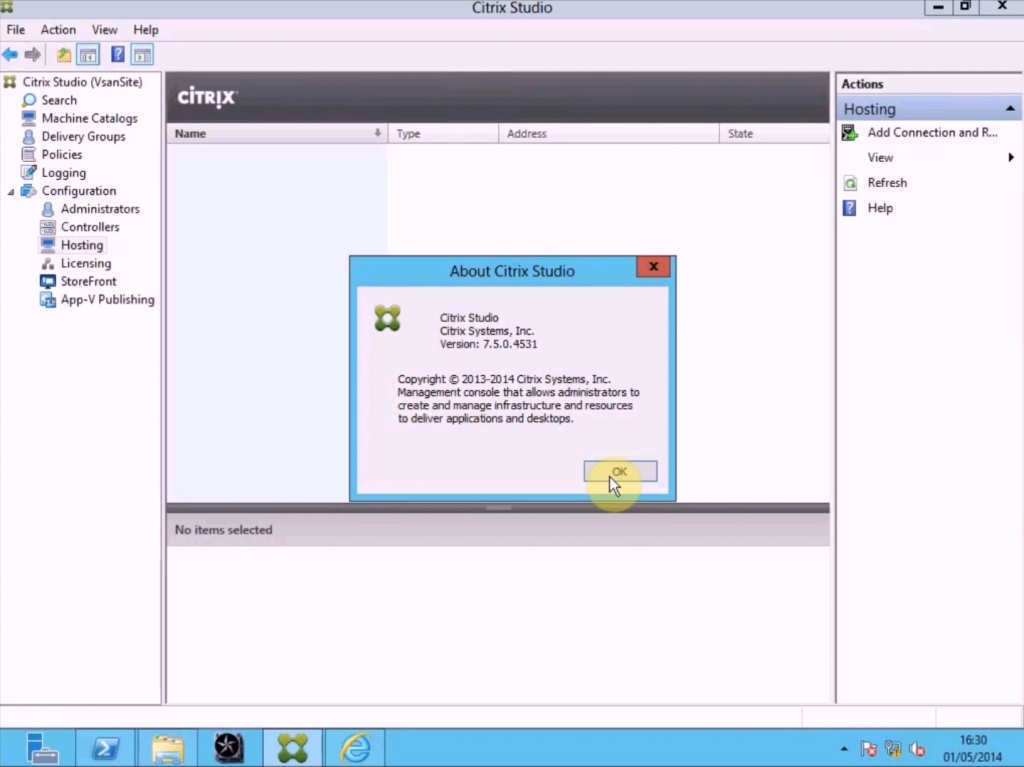The width and height of the screenshot is (1024, 767).
Task: Click the back arrow toolbar icon
Action: click(x=10, y=55)
